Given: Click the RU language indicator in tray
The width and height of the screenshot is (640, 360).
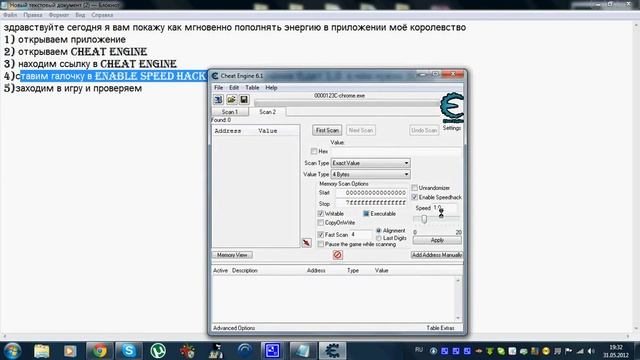Looking at the screenshot, I should pyautogui.click(x=419, y=350).
